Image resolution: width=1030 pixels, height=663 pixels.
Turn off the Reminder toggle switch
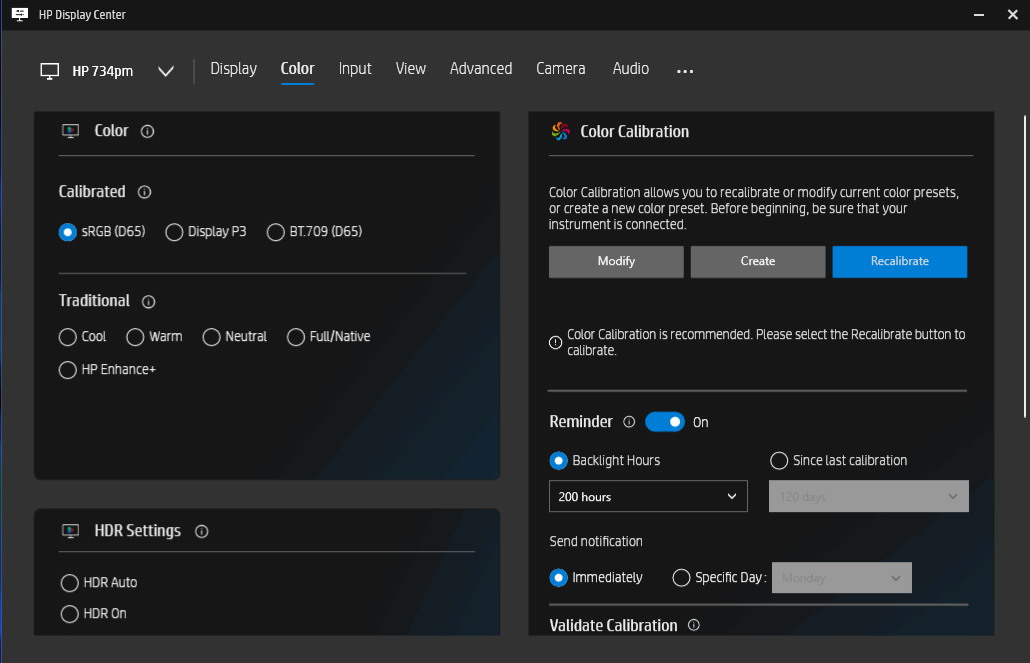pyautogui.click(x=665, y=422)
